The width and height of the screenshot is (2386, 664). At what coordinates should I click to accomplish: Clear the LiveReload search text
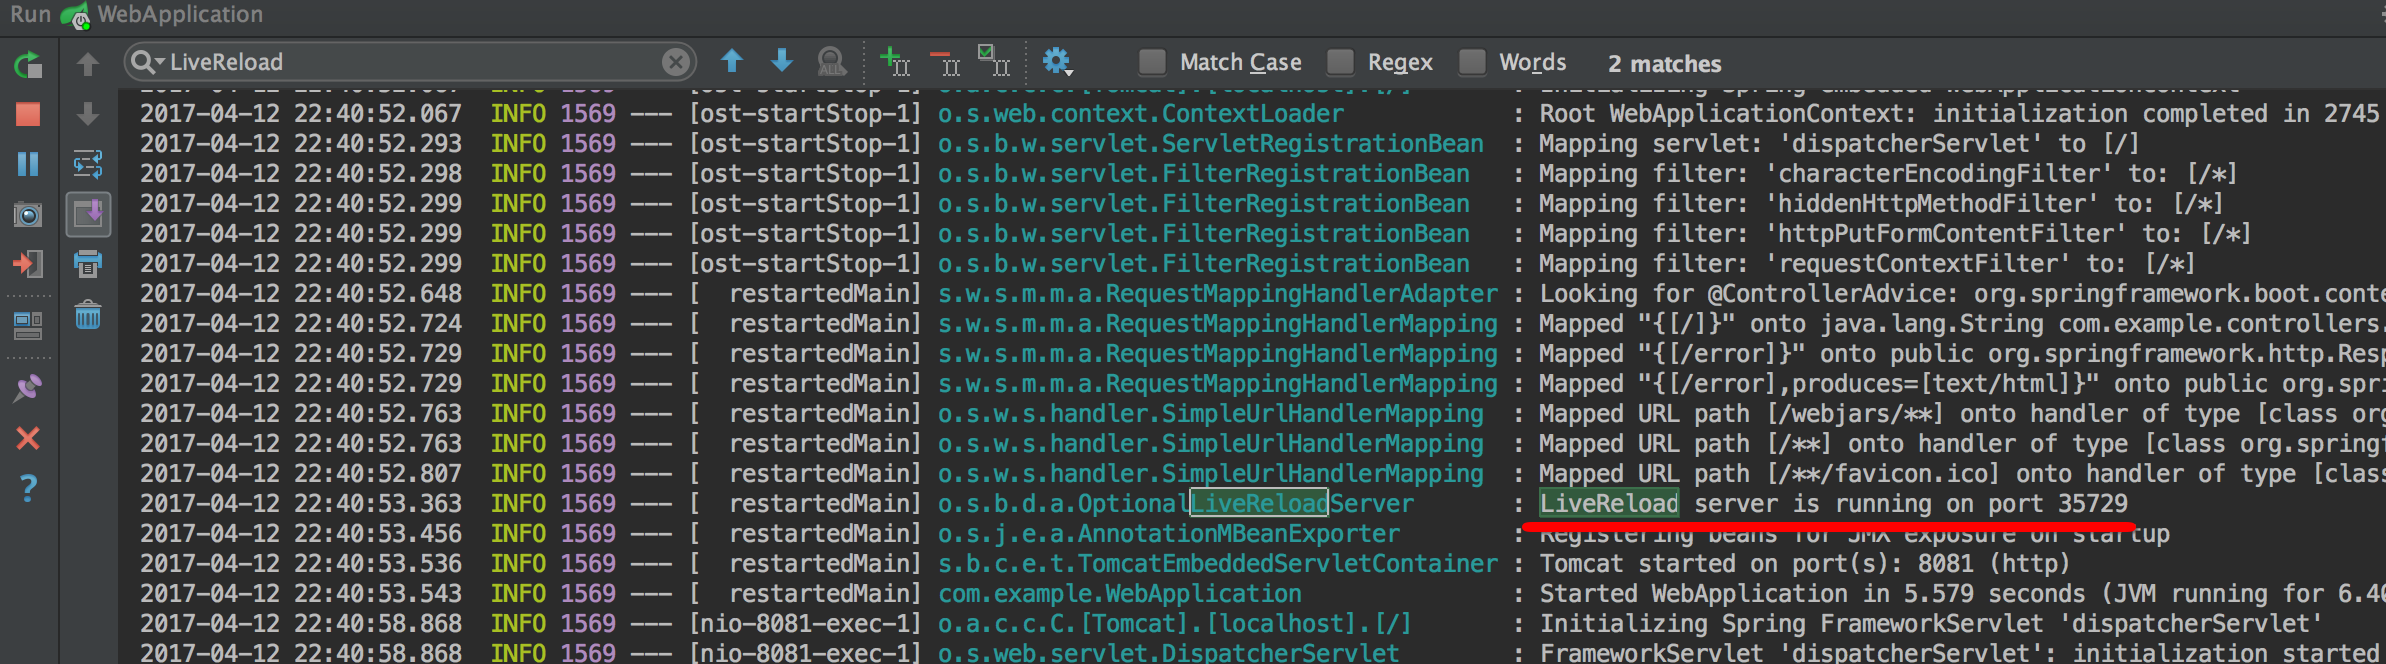[676, 62]
